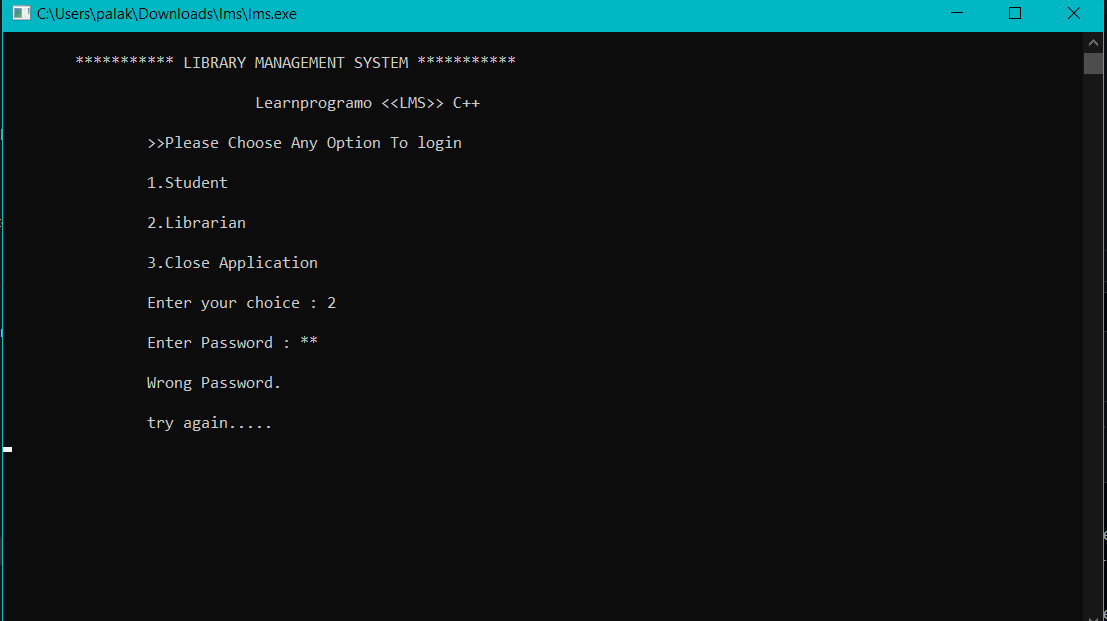Click the small marker on the left window edge
Image resolution: width=1107 pixels, height=621 pixels.
7,449
